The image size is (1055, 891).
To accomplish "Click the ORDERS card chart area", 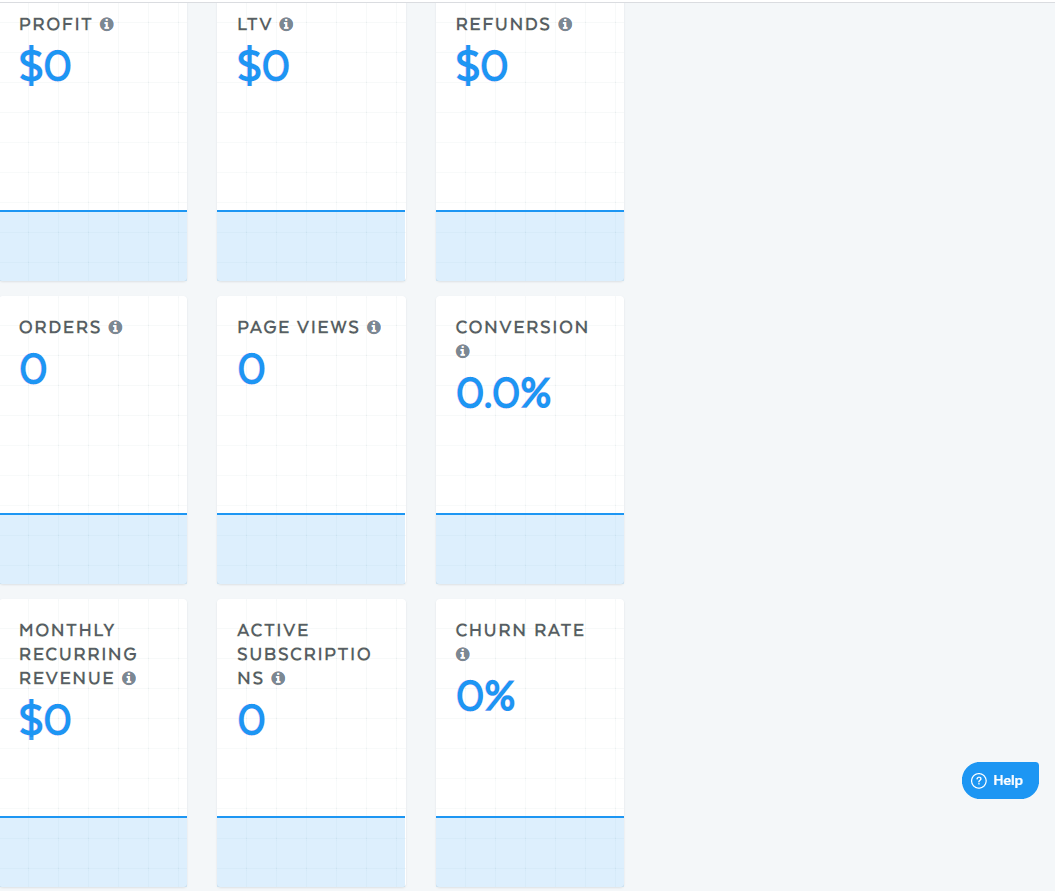I will coord(94,549).
